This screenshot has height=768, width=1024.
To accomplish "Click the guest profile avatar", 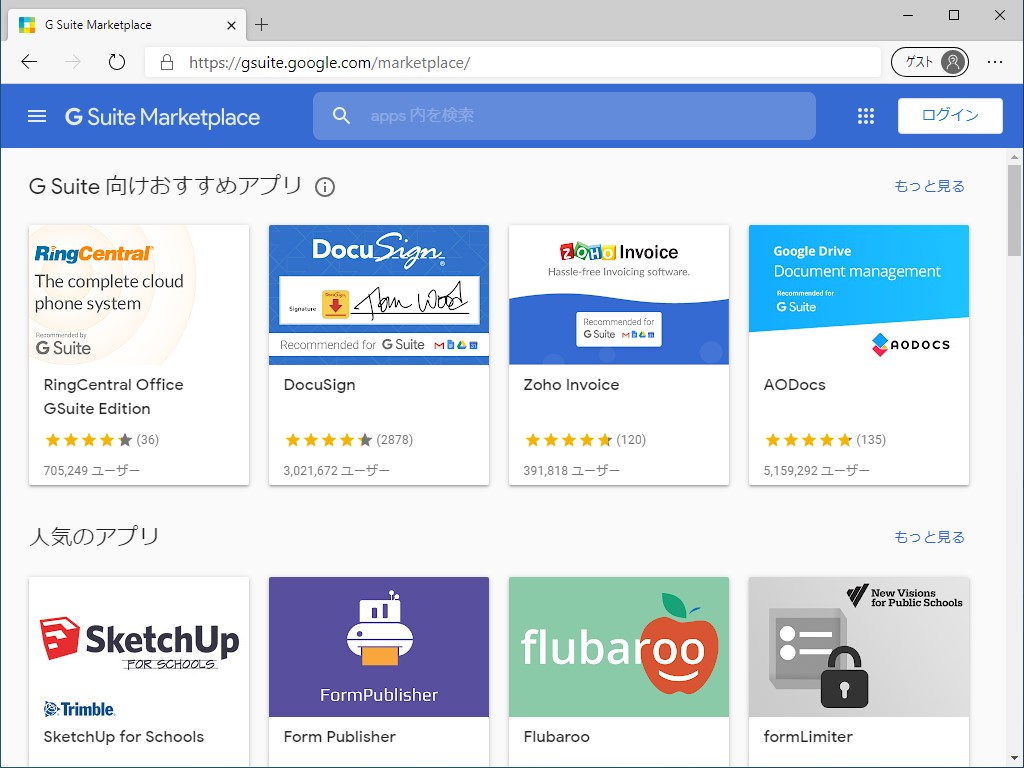I will pos(953,61).
